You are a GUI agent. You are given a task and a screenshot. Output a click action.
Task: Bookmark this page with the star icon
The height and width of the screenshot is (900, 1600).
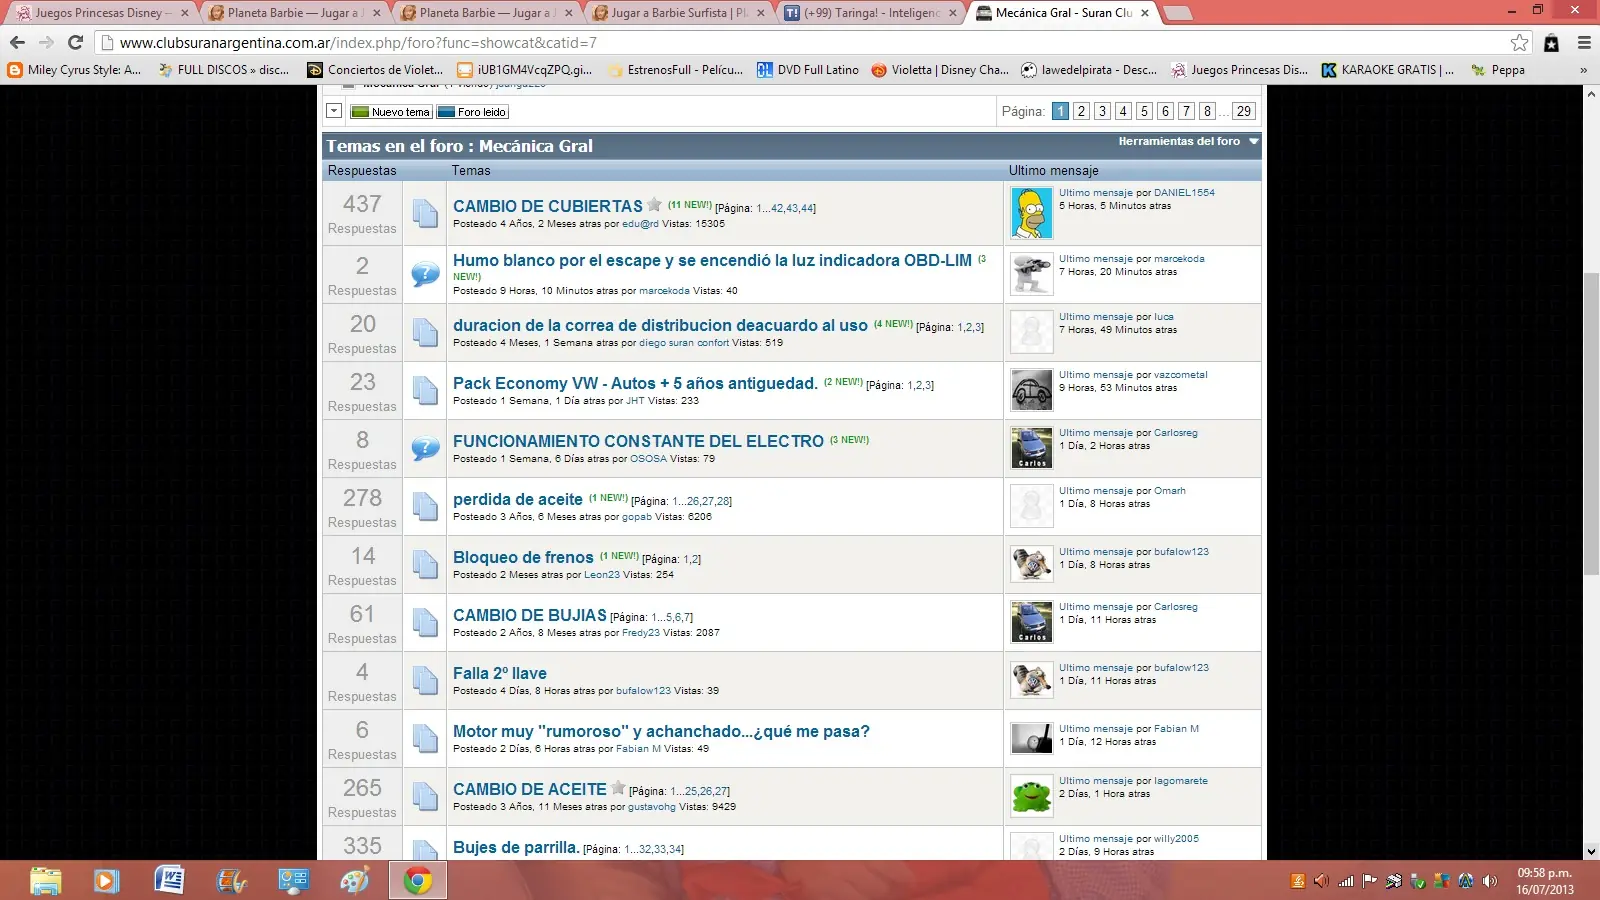tap(1520, 42)
